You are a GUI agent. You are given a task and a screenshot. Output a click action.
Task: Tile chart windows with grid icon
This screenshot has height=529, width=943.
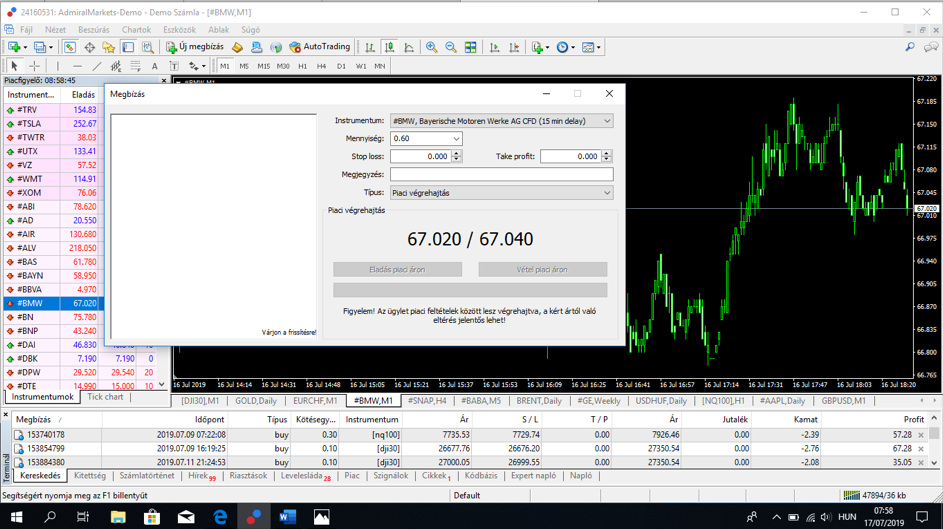click(470, 47)
